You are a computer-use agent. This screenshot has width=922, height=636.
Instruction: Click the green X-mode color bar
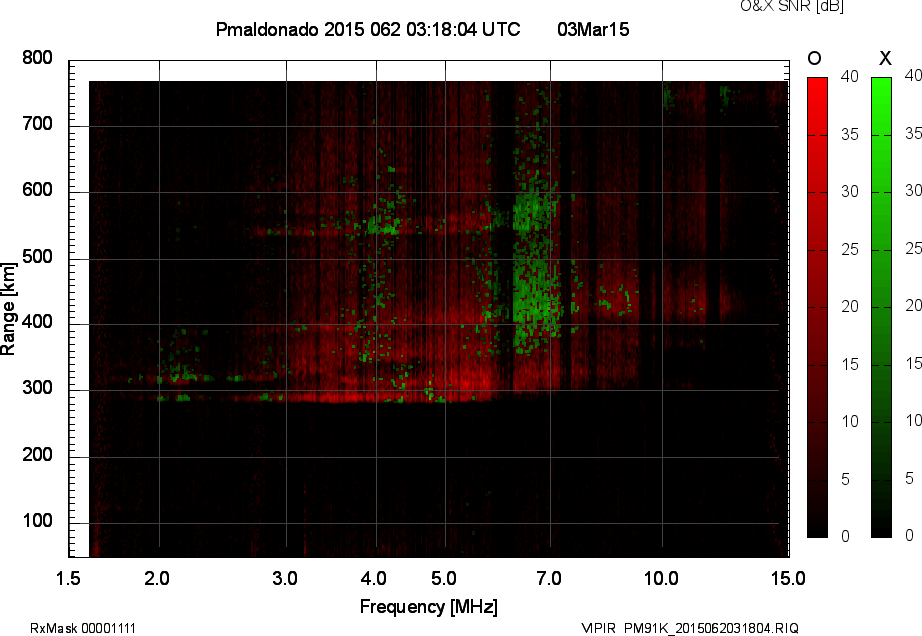pyautogui.click(x=881, y=307)
